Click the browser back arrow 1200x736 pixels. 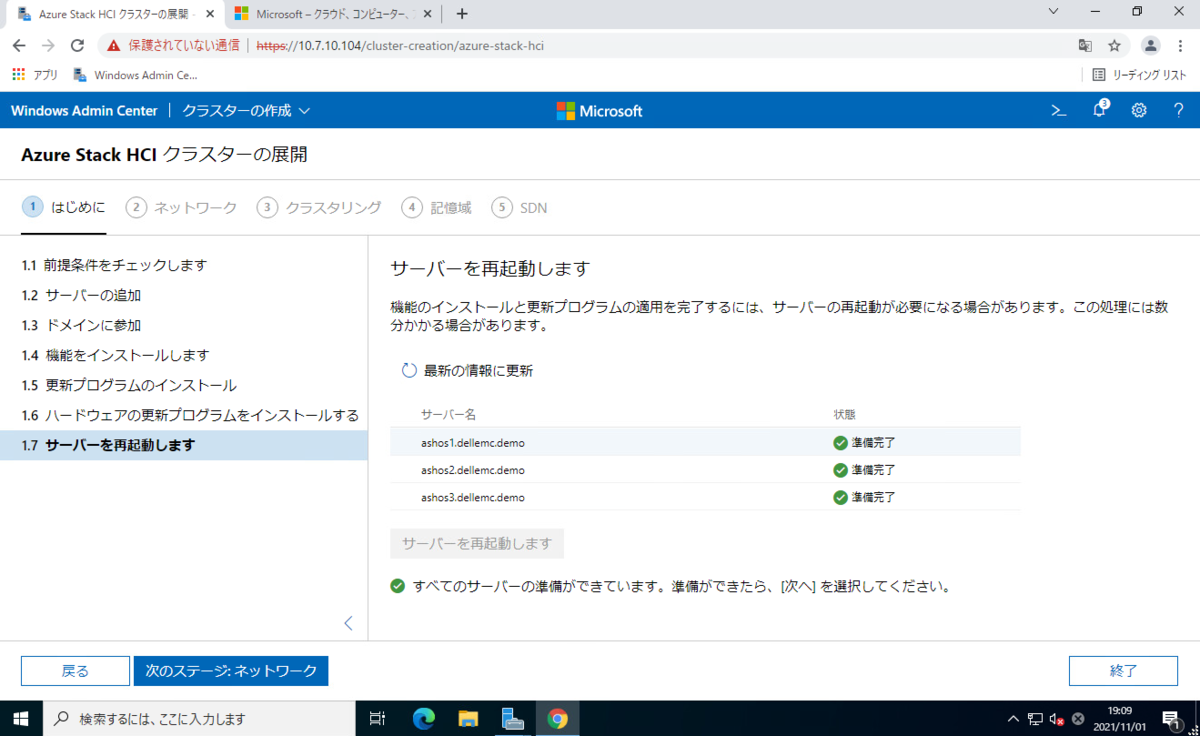pyautogui.click(x=19, y=46)
